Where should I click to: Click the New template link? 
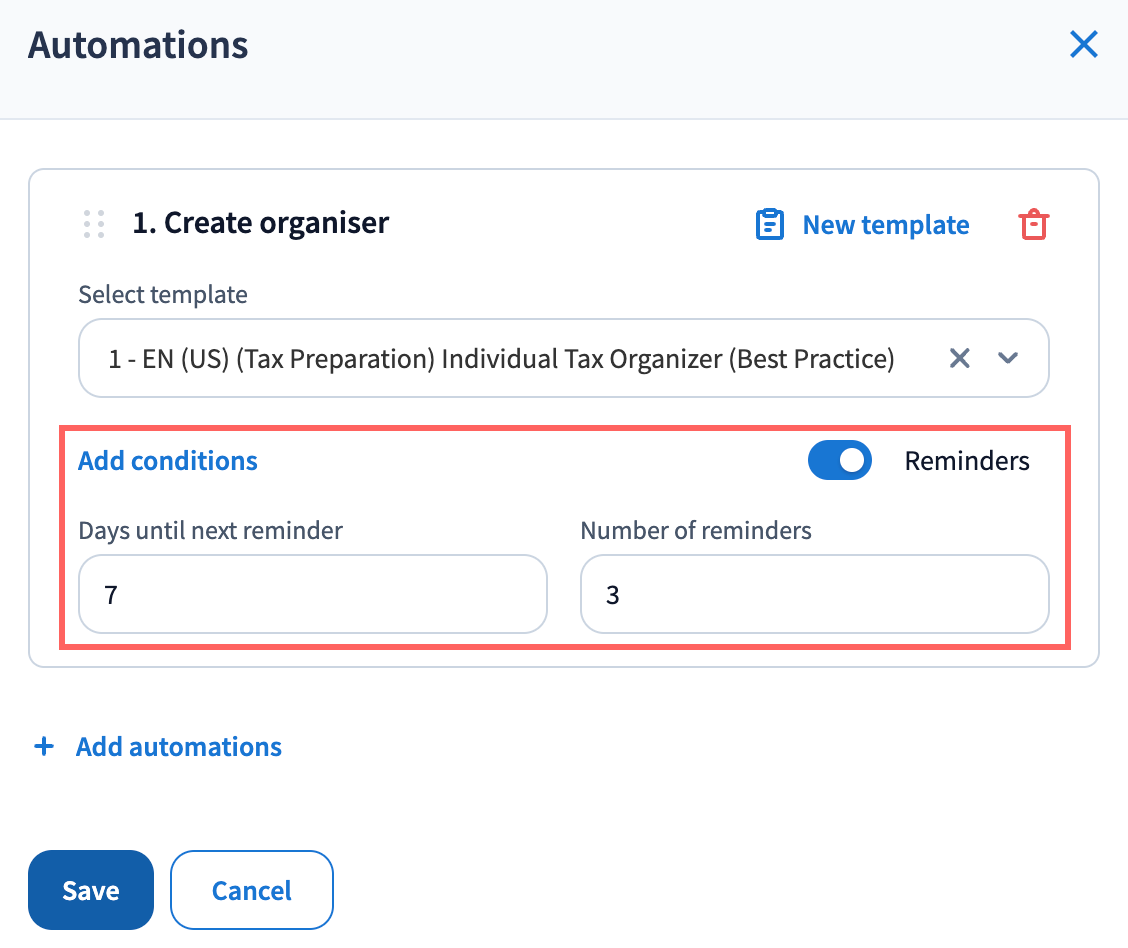click(885, 225)
